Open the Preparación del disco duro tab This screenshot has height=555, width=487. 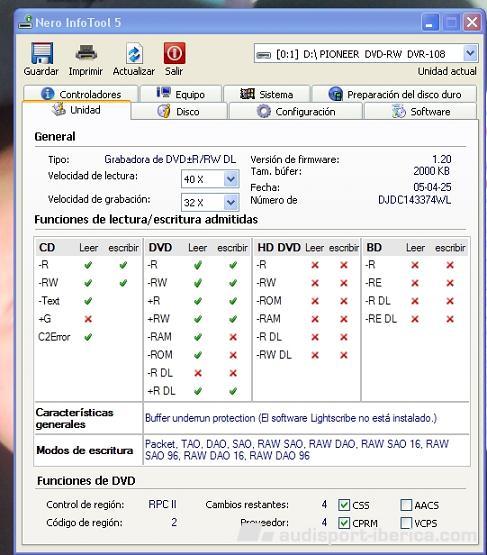point(394,94)
